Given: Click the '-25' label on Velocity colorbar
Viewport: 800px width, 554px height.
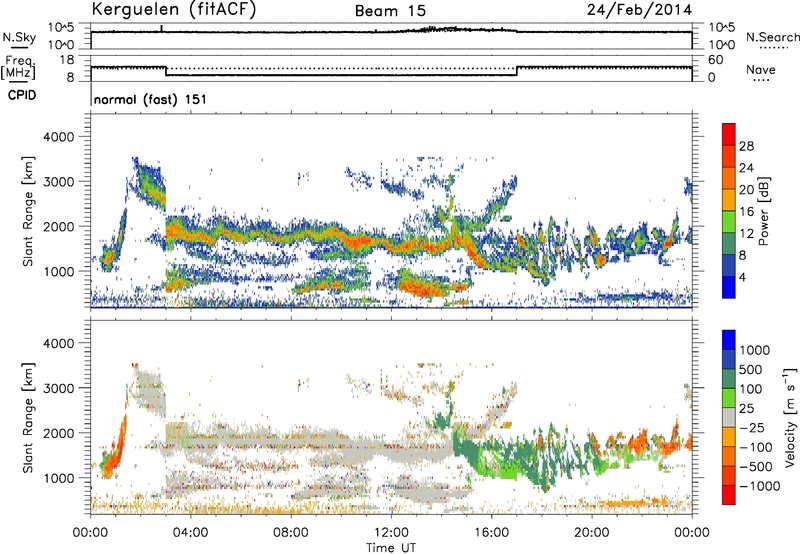Looking at the screenshot, I should [x=752, y=428].
